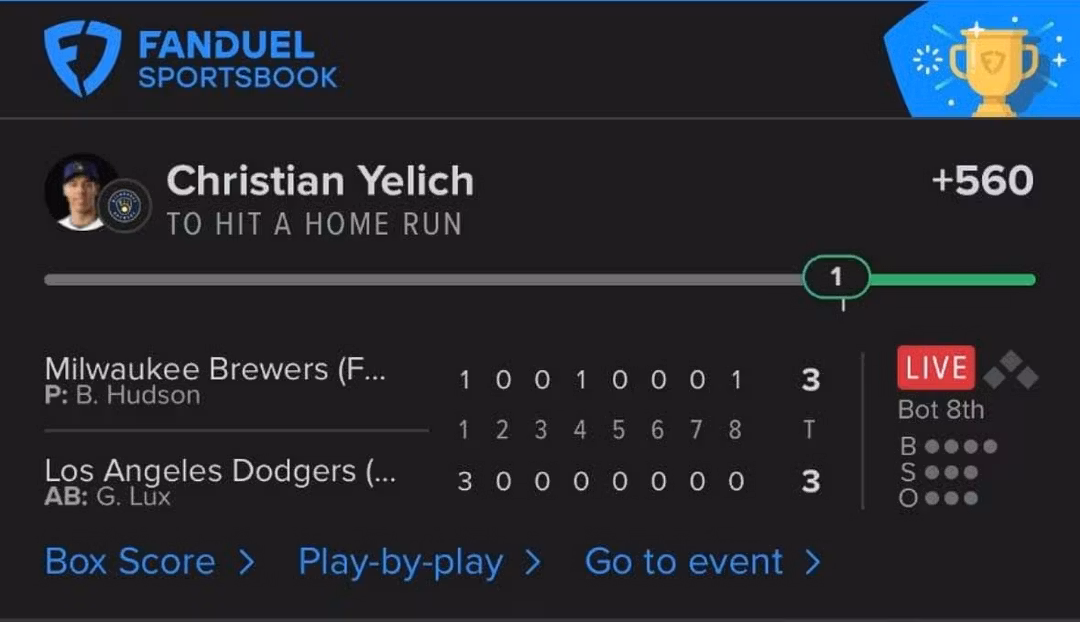Click the FanDuel shield logo icon
The image size is (1080, 622).
(82, 59)
